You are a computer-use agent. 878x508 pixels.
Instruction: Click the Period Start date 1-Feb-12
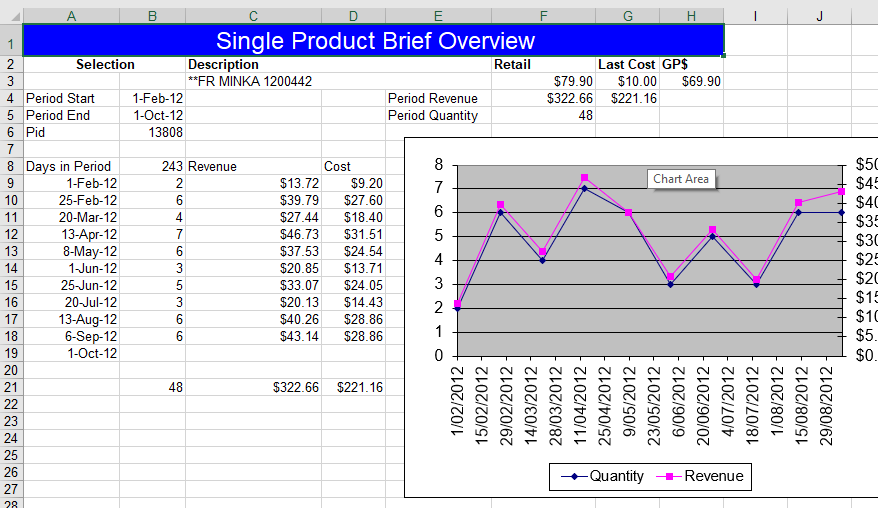pyautogui.click(x=152, y=99)
